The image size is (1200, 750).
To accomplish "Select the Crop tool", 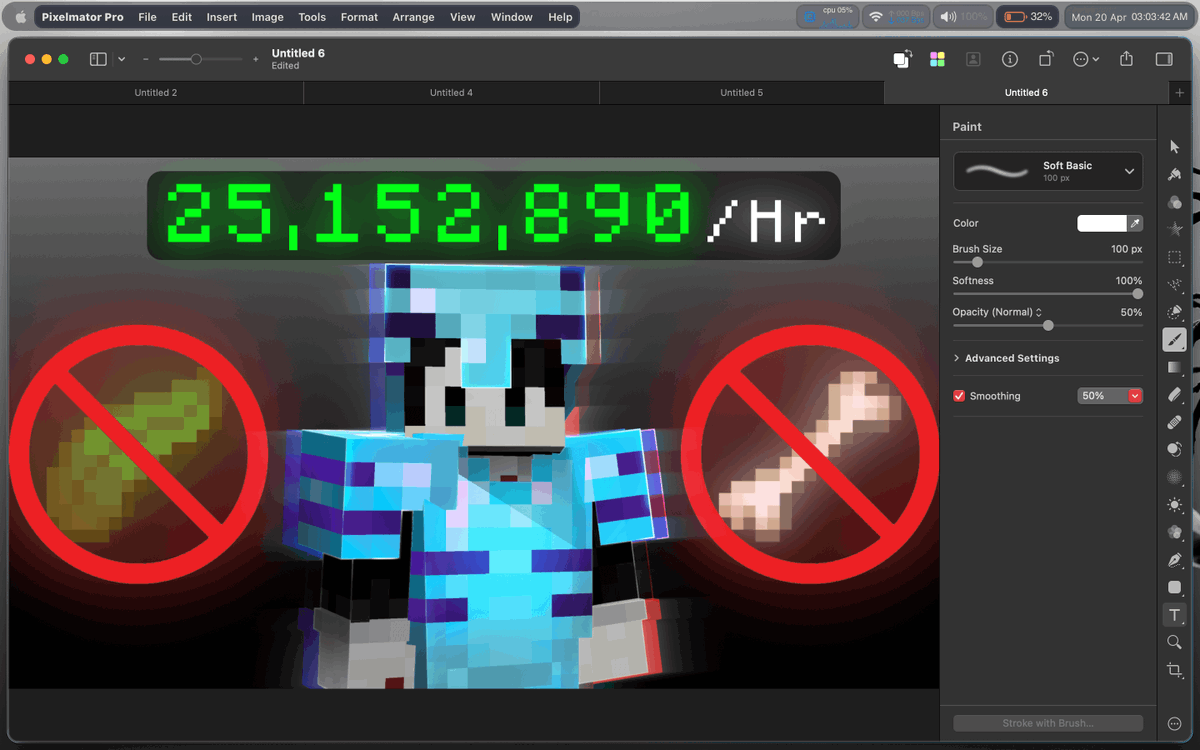I will coord(1175,670).
